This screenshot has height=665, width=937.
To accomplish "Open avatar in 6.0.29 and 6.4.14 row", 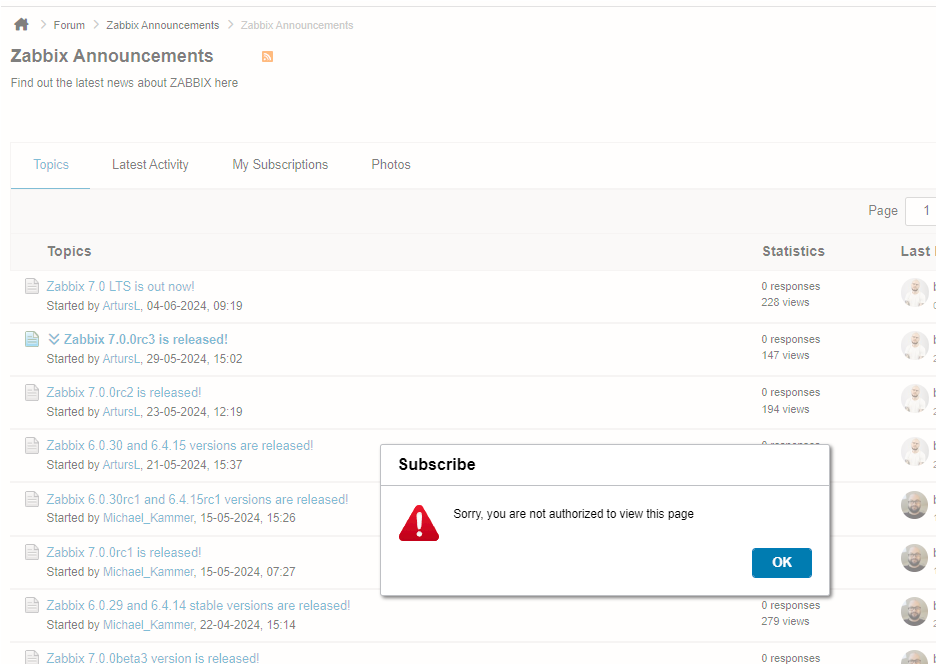I will click(x=914, y=611).
